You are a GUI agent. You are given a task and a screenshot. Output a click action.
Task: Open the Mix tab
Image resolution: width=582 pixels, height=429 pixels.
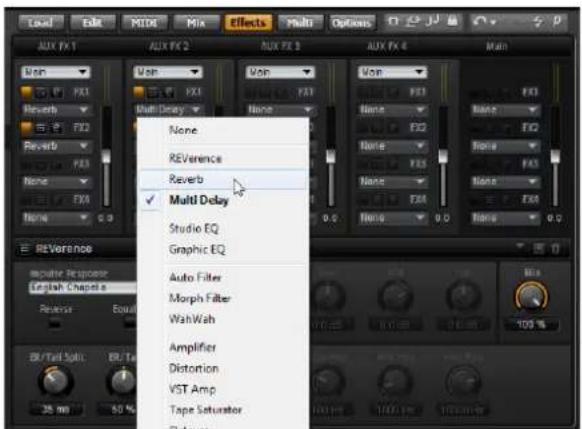pos(196,23)
